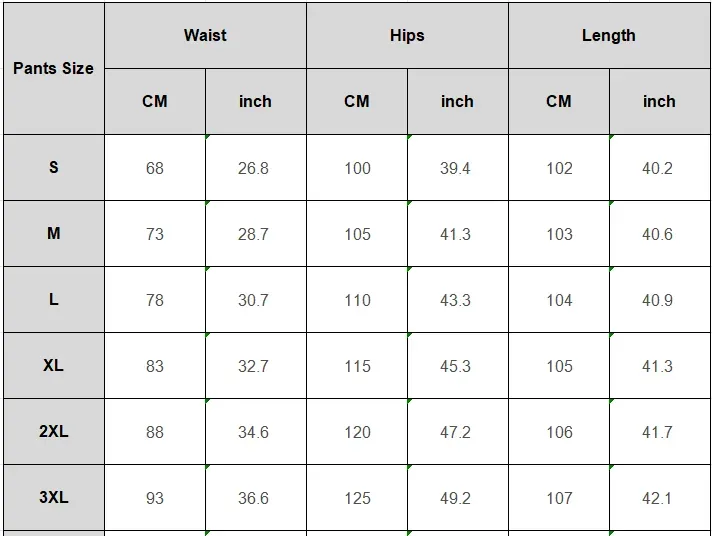Select length inch cell 42.1
The width and height of the screenshot is (712, 536).
click(657, 498)
